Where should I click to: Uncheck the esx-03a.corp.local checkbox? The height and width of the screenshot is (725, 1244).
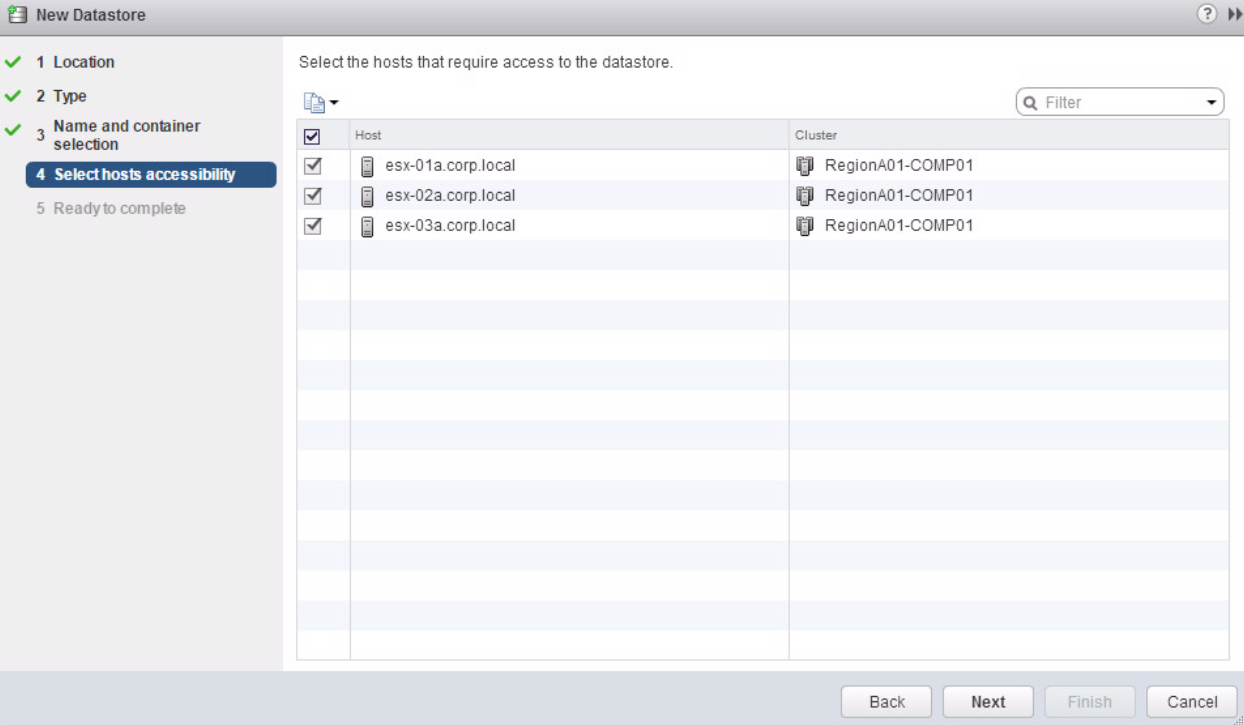[312, 225]
